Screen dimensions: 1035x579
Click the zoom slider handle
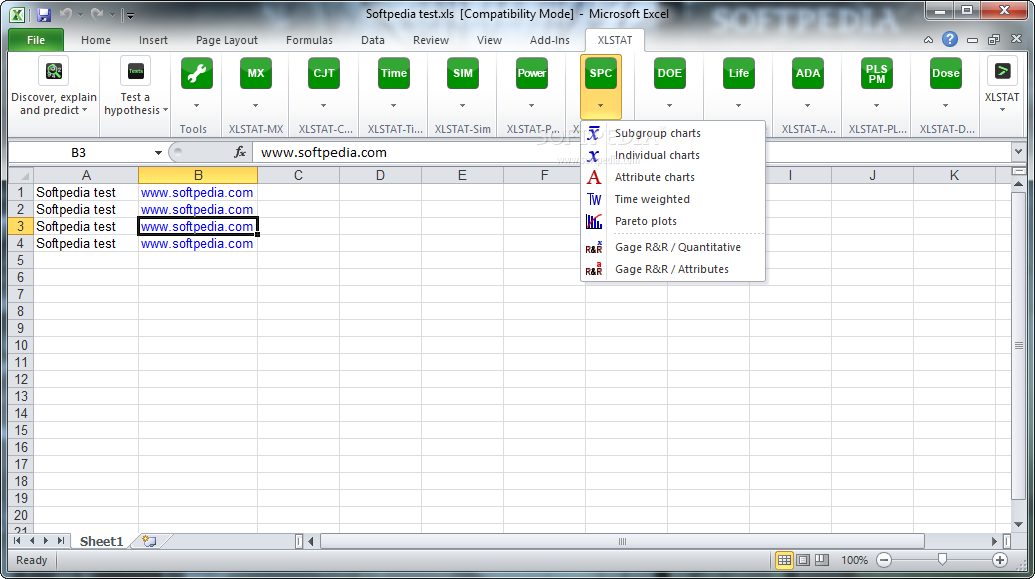942,560
